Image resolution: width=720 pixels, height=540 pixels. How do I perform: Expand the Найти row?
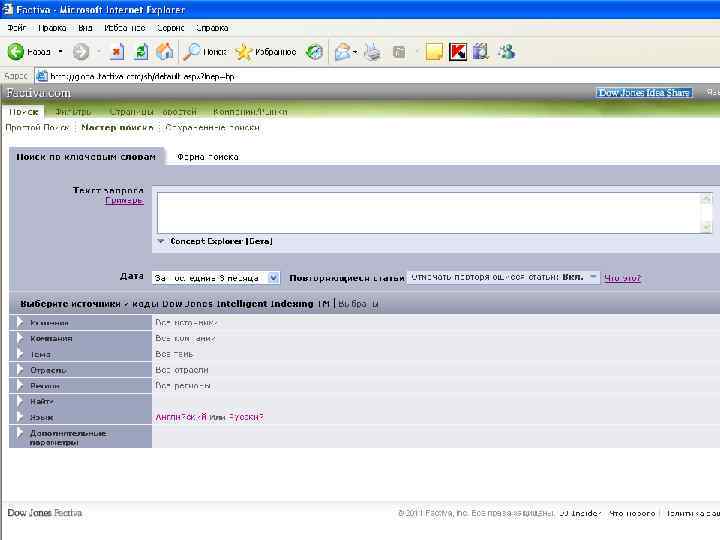[x=20, y=401]
